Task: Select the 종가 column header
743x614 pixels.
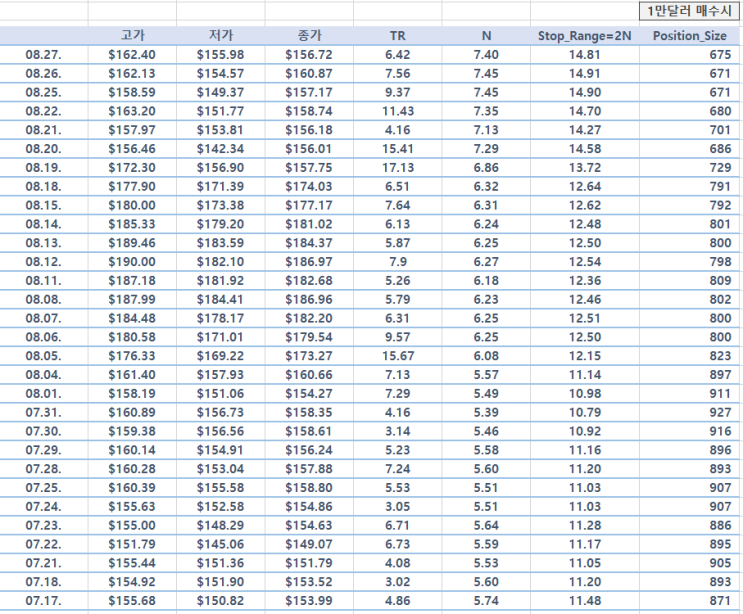Action: [309, 36]
